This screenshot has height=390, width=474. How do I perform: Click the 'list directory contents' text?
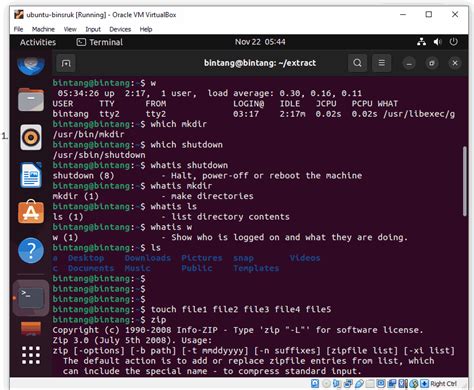[x=230, y=217]
